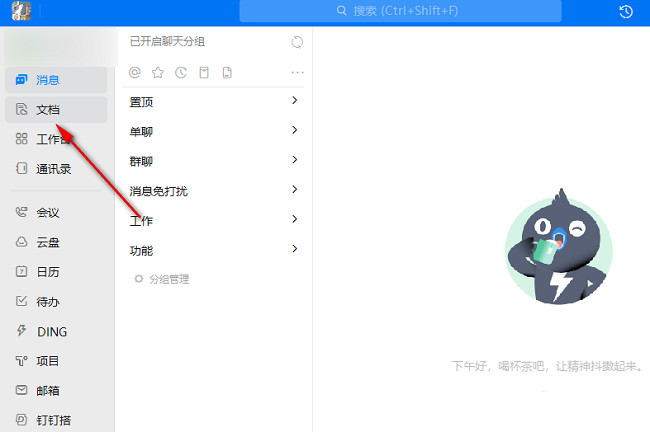
Task: Open the three-dot more options menu
Action: click(x=297, y=73)
